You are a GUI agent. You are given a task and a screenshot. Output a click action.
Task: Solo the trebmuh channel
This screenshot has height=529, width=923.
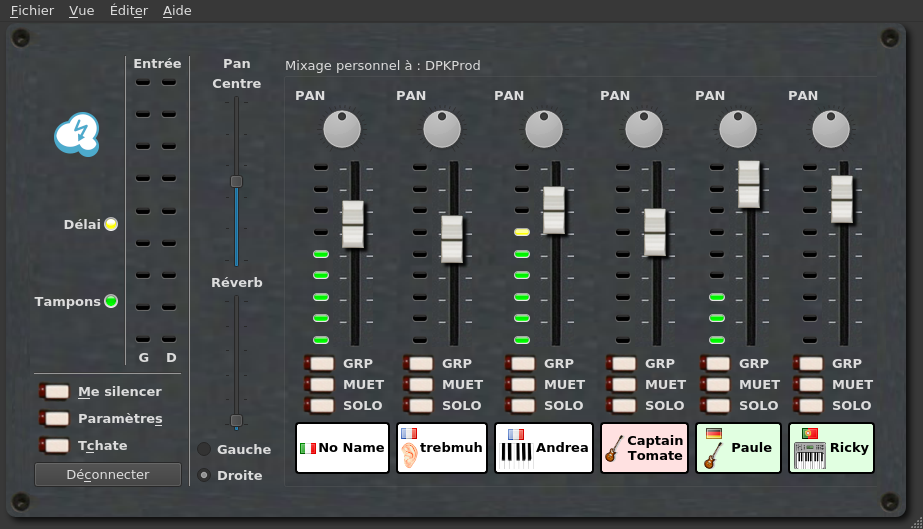pyautogui.click(x=419, y=405)
